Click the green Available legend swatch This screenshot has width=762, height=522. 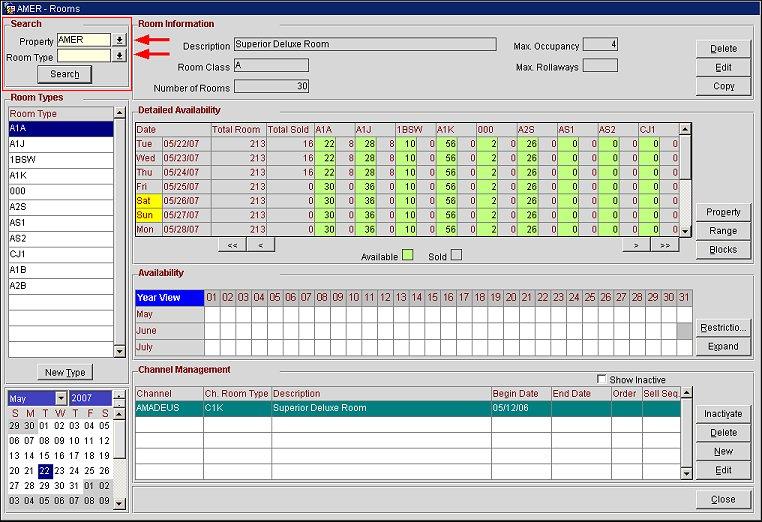(407, 257)
